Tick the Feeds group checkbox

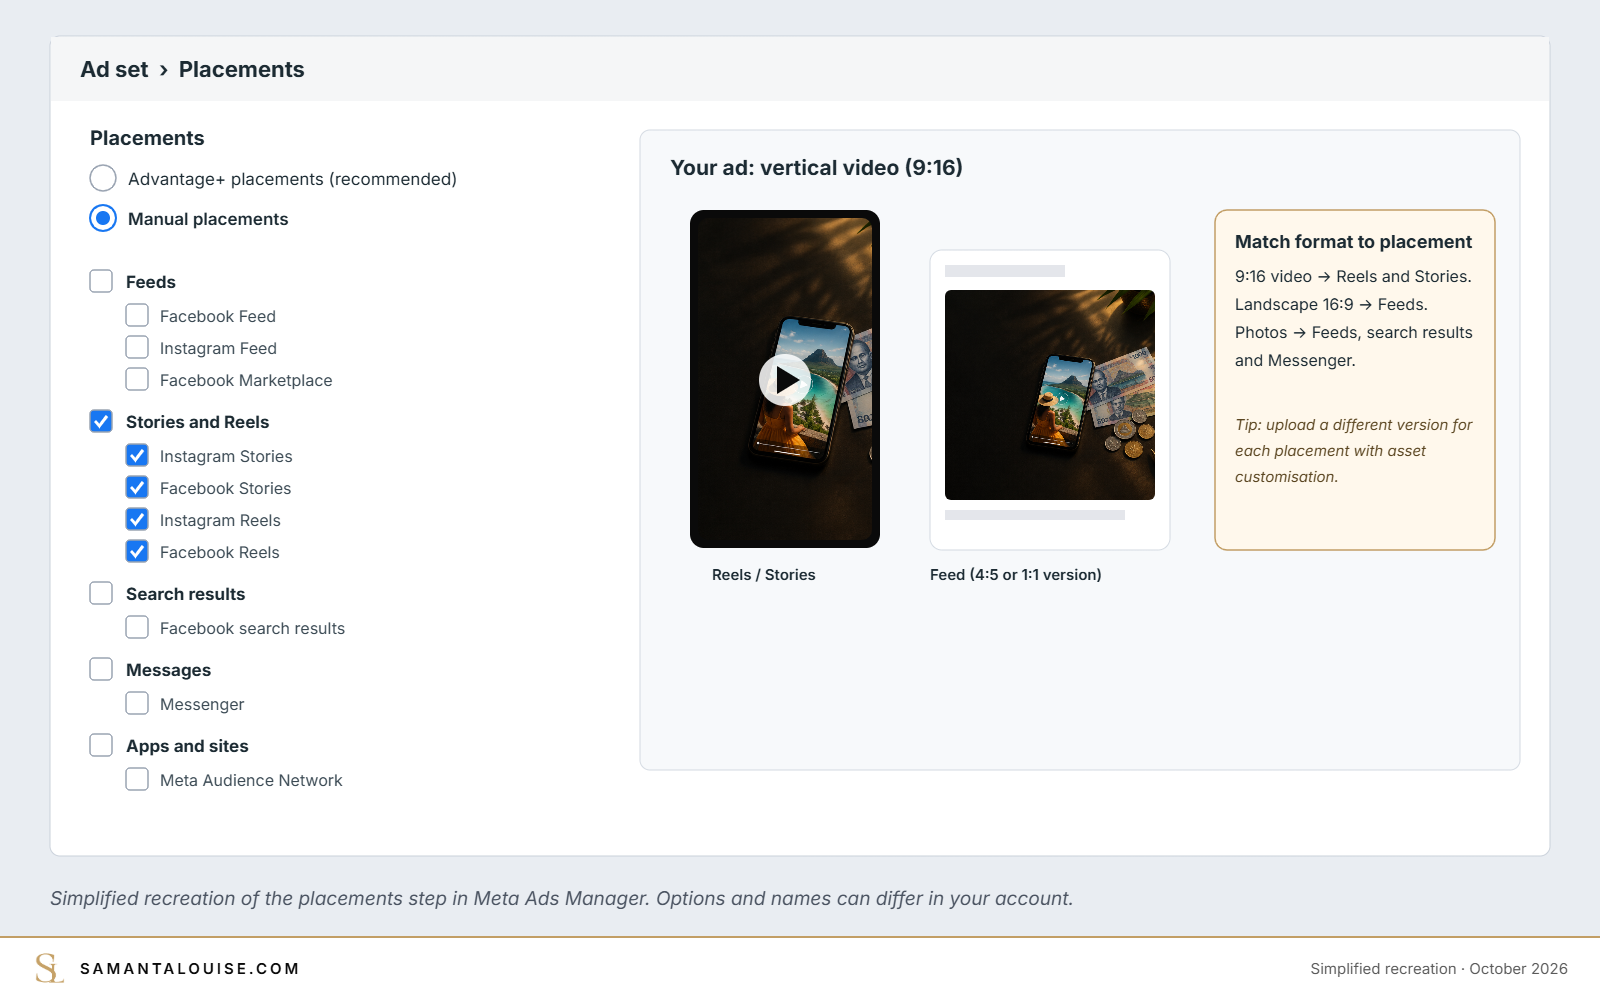101,281
